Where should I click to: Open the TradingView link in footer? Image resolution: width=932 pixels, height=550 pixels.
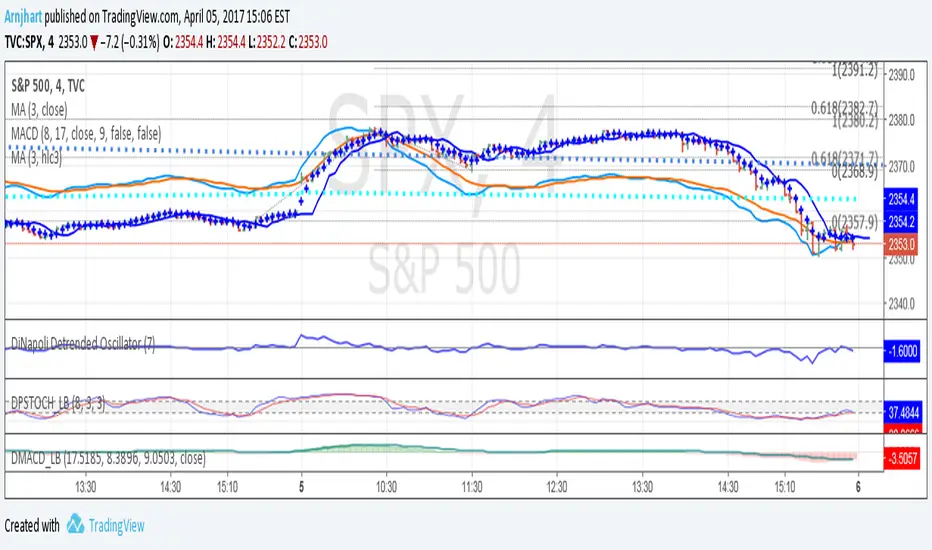pyautogui.click(x=116, y=526)
